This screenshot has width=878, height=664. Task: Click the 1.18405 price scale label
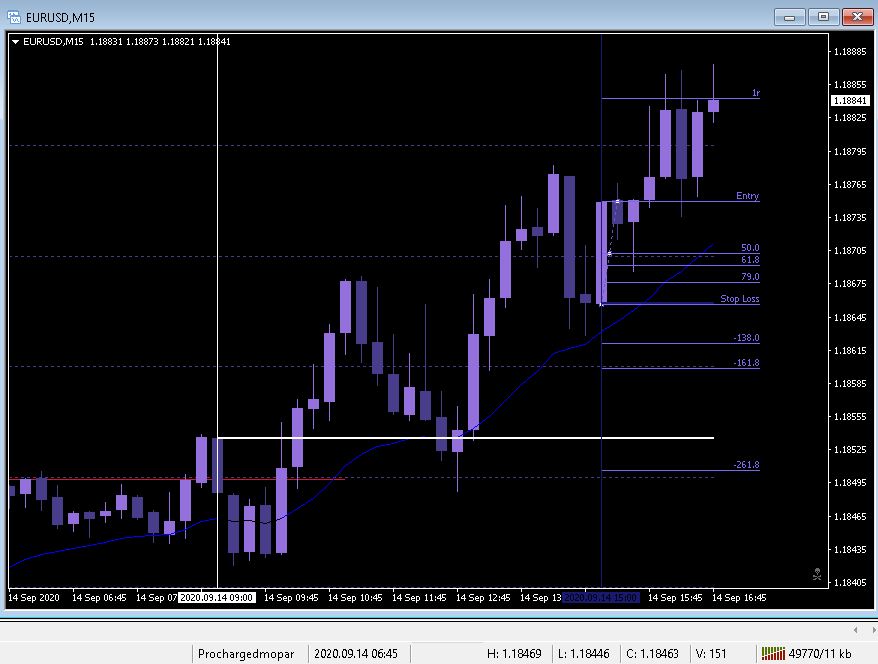850,582
